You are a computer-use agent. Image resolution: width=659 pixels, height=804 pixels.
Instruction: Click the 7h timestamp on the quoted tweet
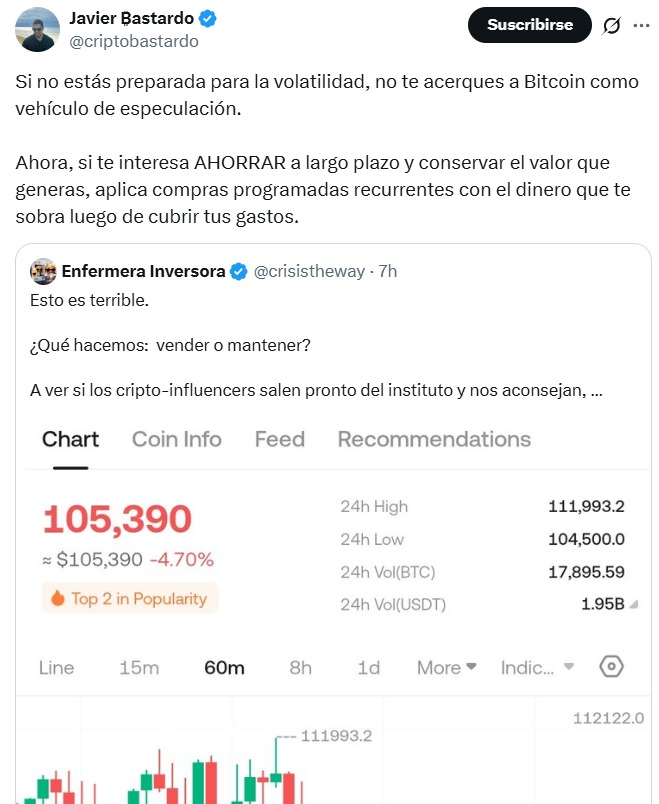tap(389, 270)
